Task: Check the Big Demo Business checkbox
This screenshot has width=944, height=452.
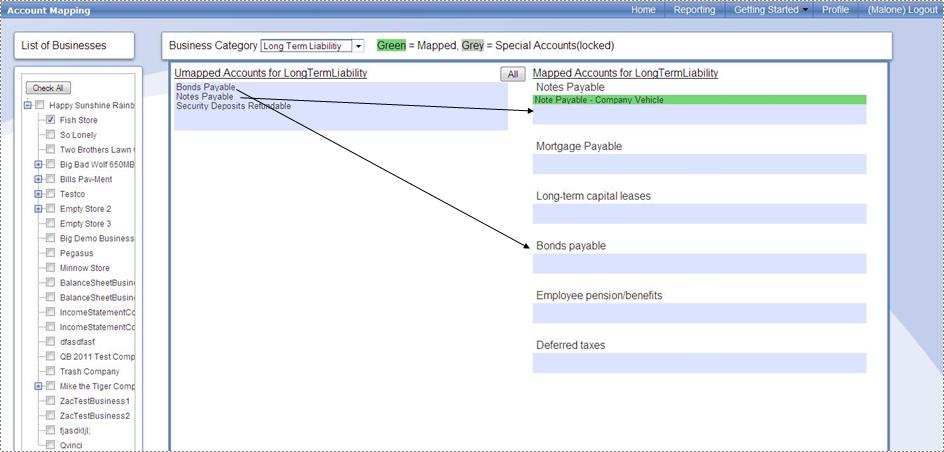Action: 51,238
